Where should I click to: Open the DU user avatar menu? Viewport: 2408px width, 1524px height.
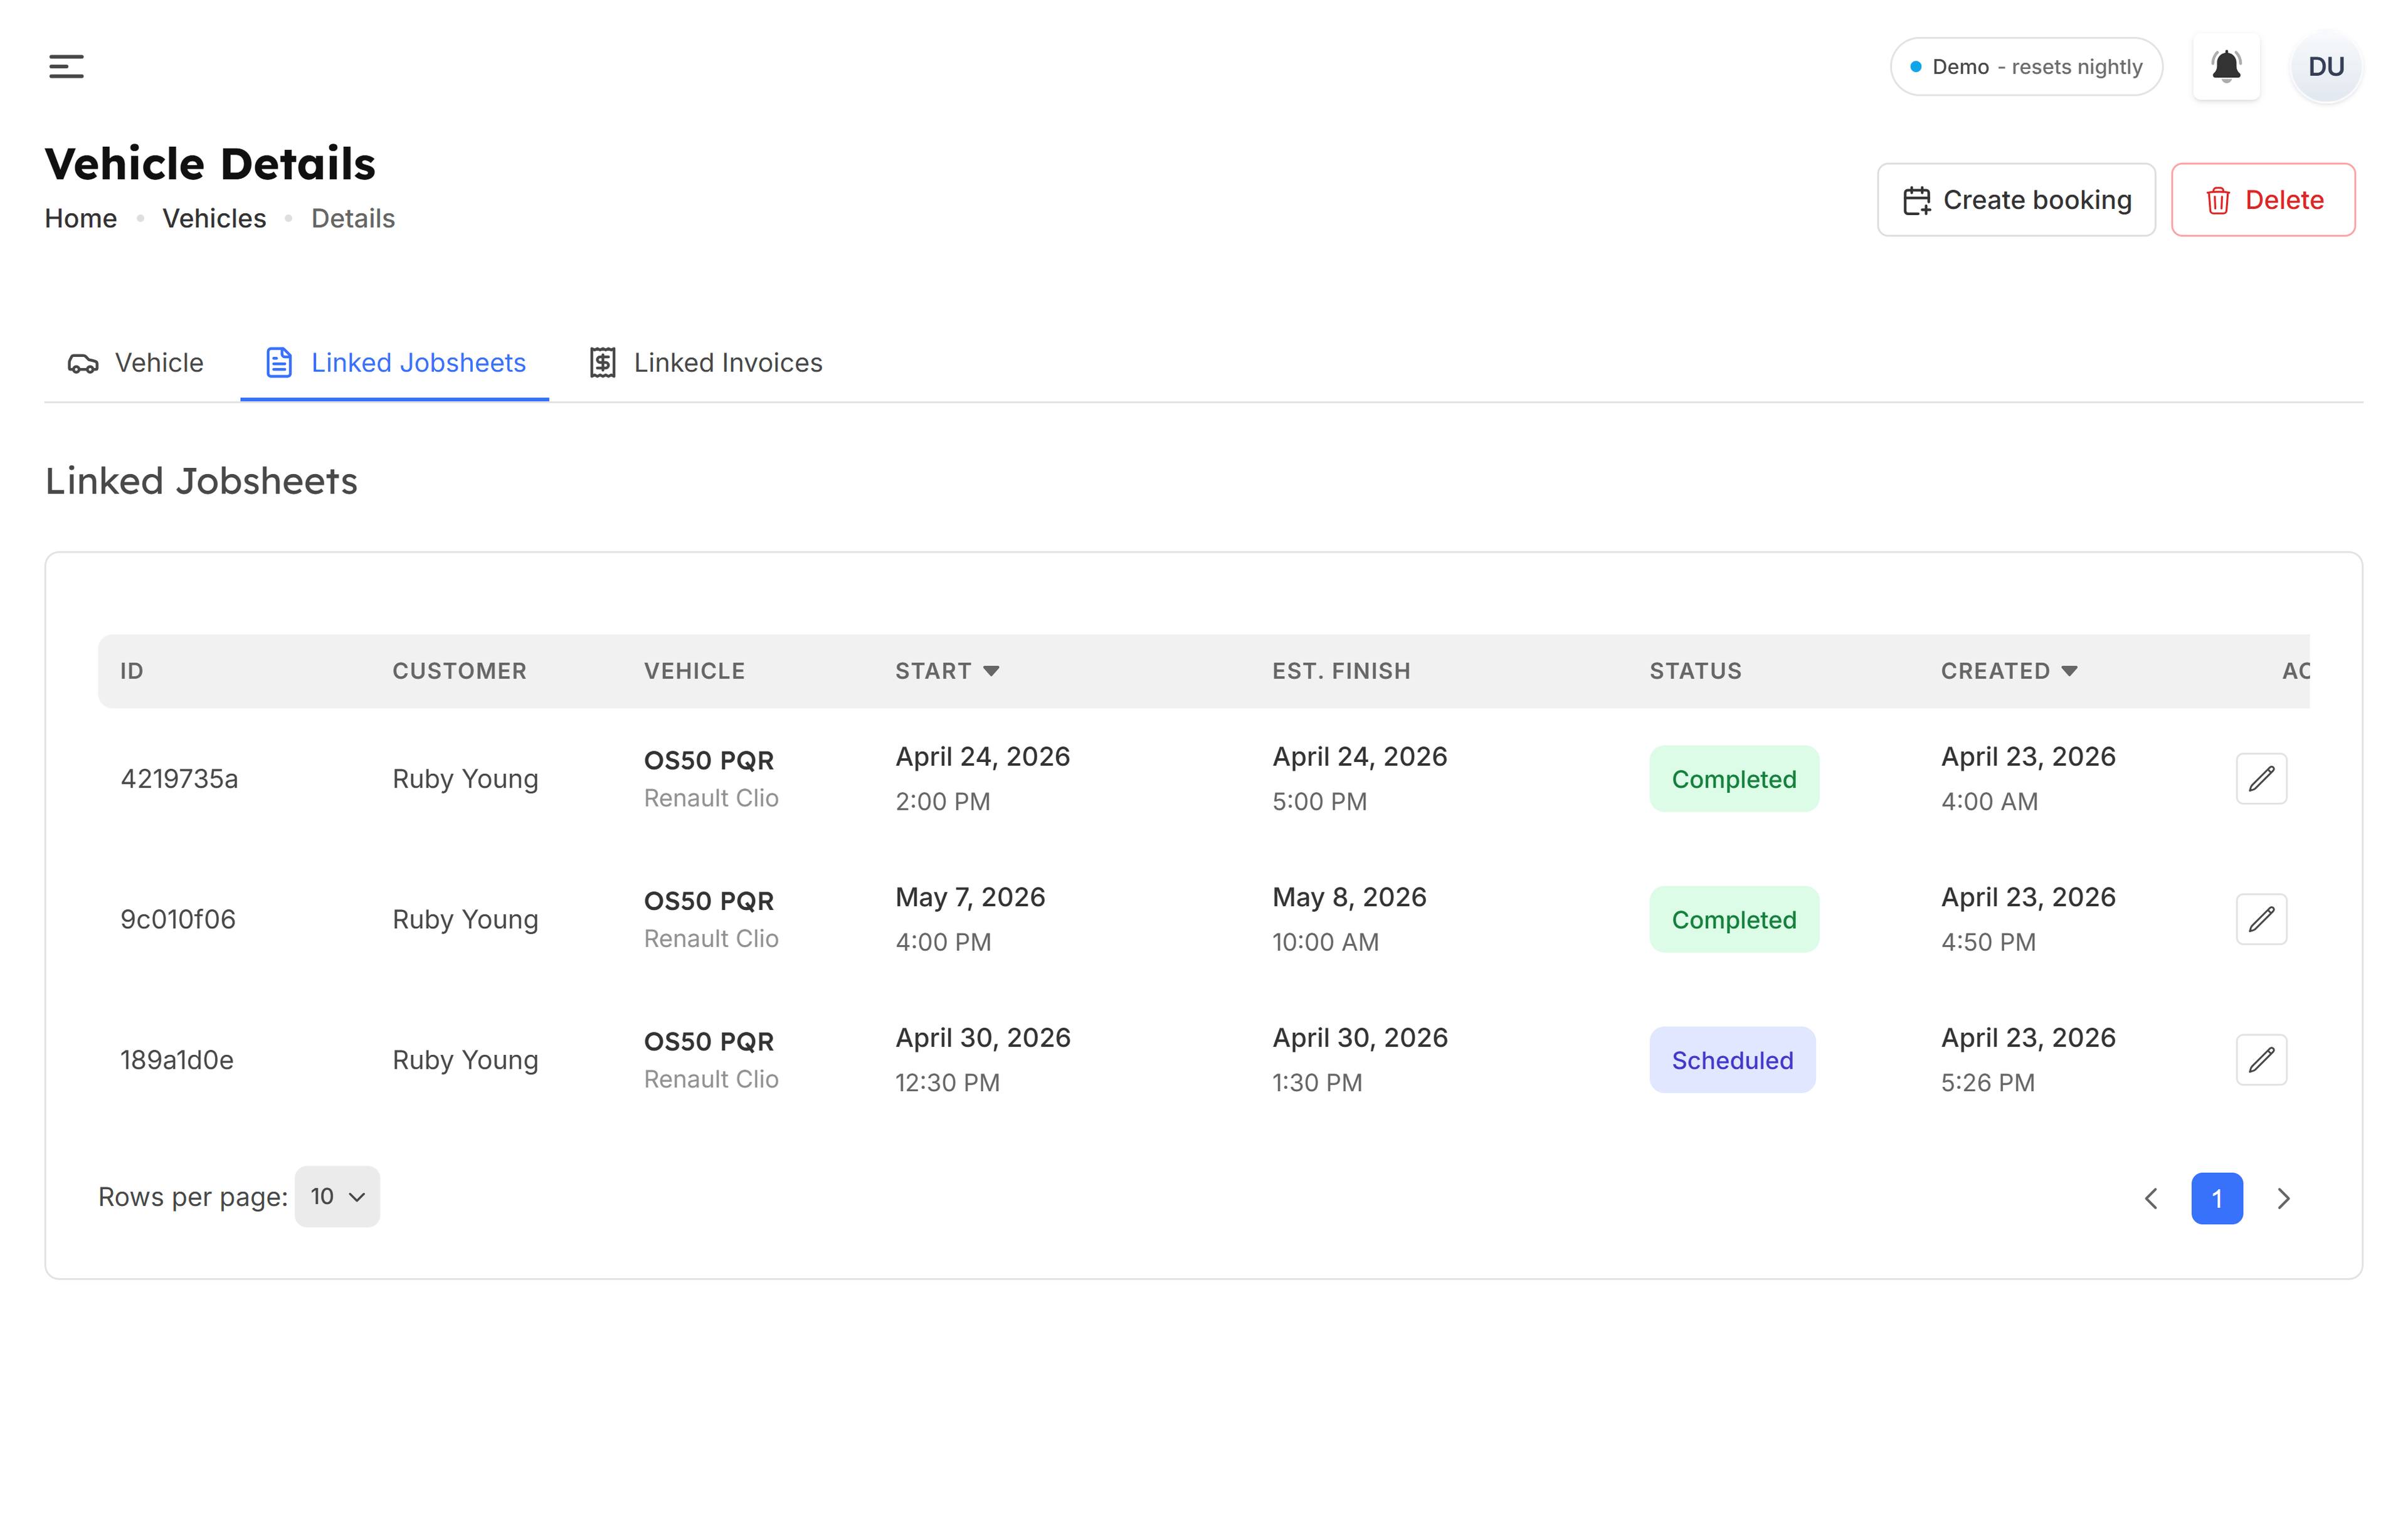coord(2326,67)
